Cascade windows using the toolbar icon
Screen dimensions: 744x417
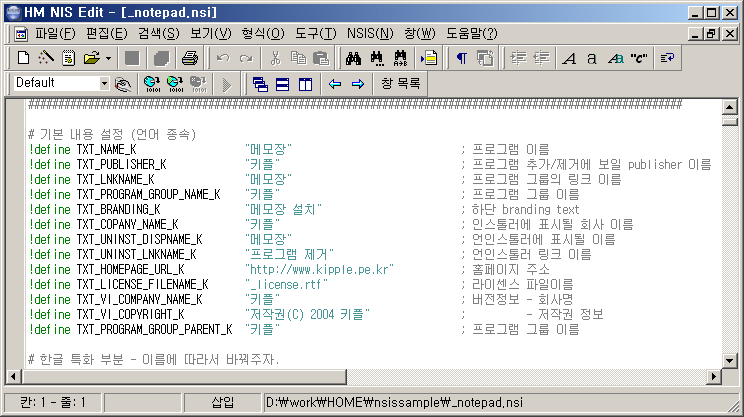point(261,83)
